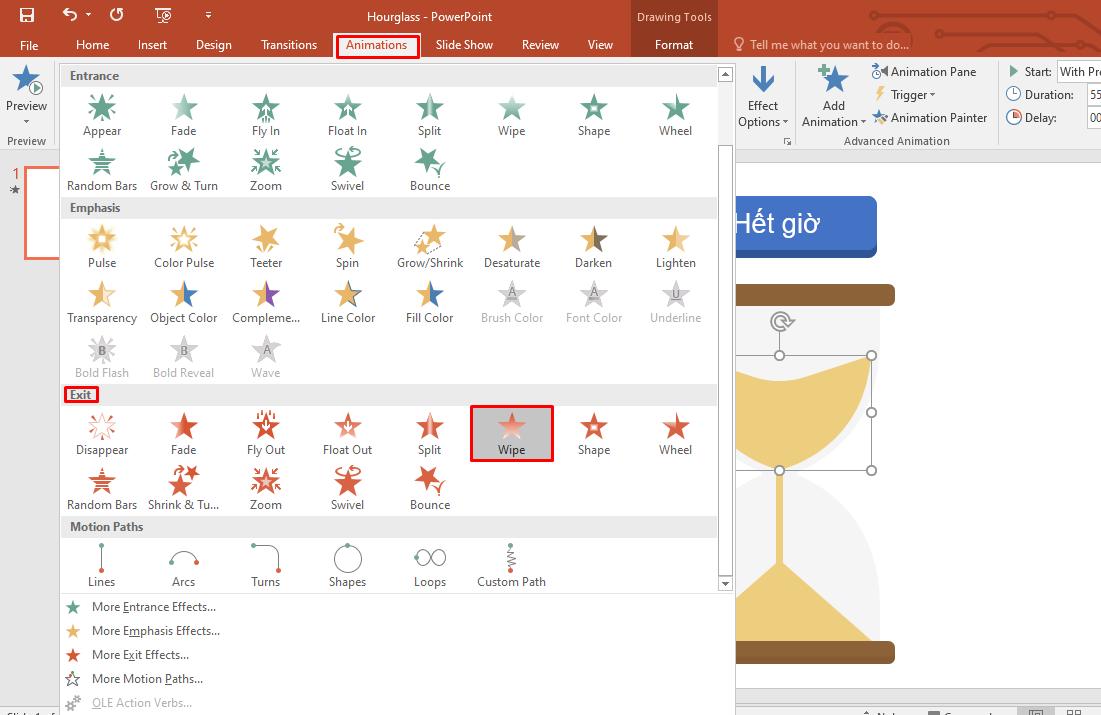Choose the Disappear exit effect
This screenshot has height=715, width=1101.
[102, 434]
